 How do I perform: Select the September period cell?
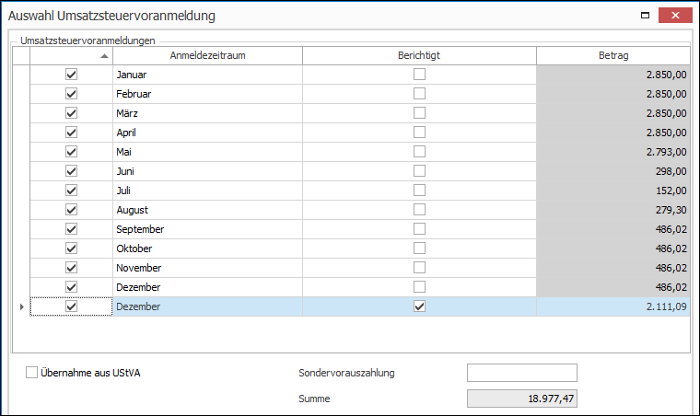(208, 229)
